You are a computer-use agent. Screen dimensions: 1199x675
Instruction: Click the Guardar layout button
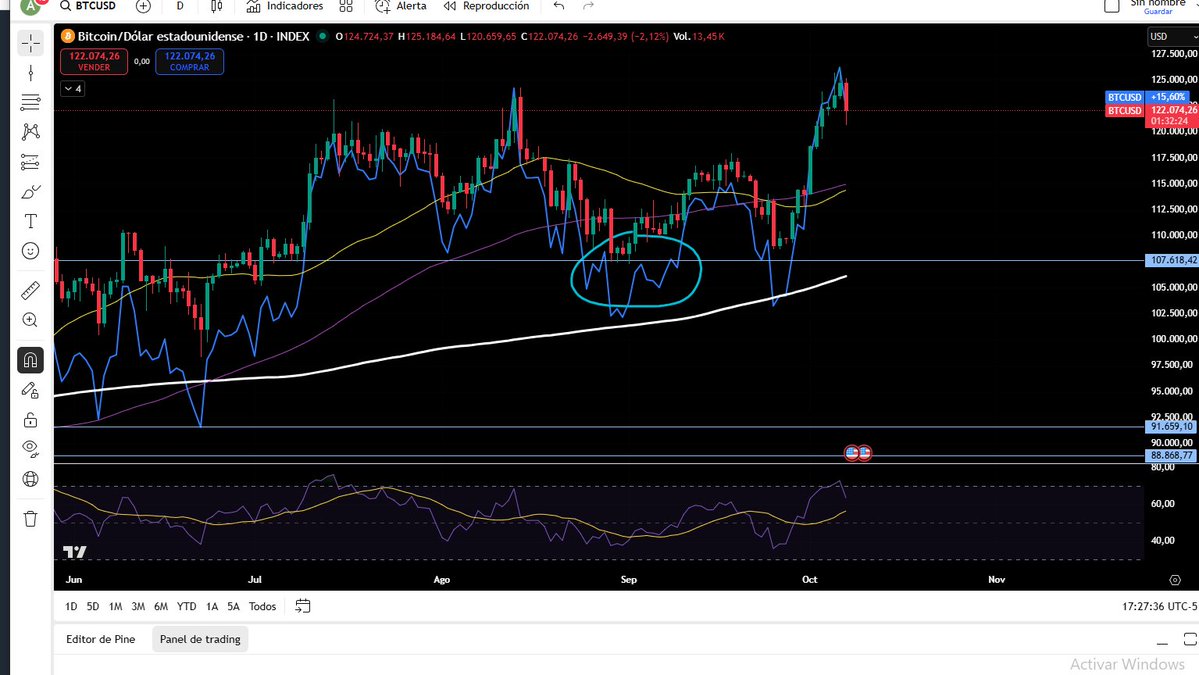[1158, 11]
